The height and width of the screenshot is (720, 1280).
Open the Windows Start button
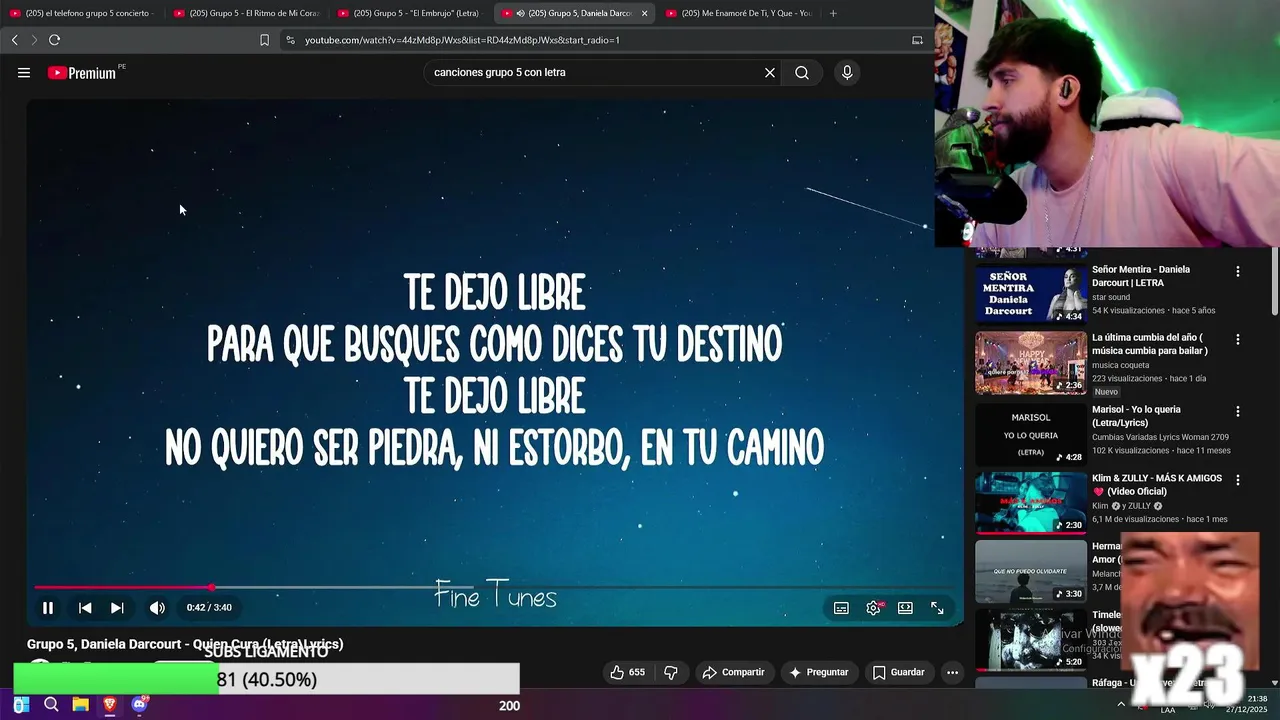coord(21,705)
